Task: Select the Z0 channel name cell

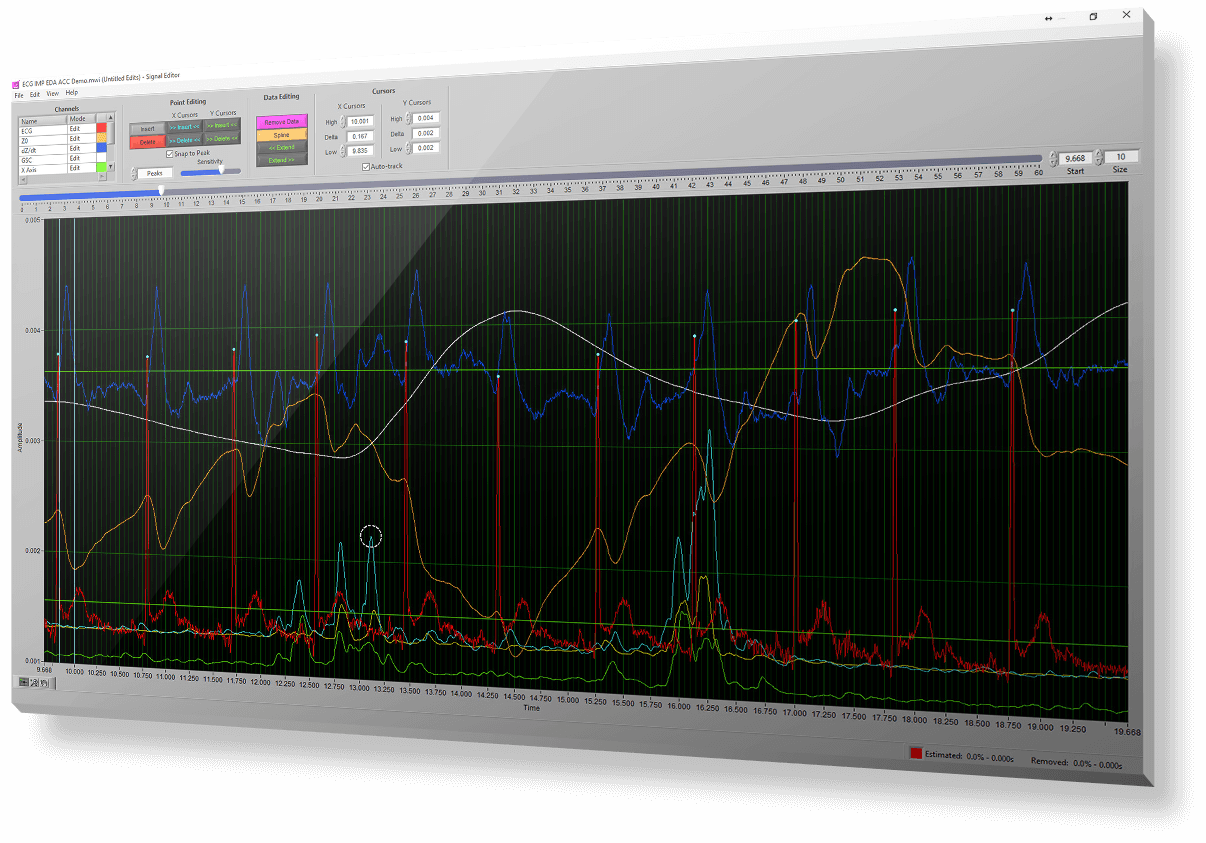Action: 43,141
